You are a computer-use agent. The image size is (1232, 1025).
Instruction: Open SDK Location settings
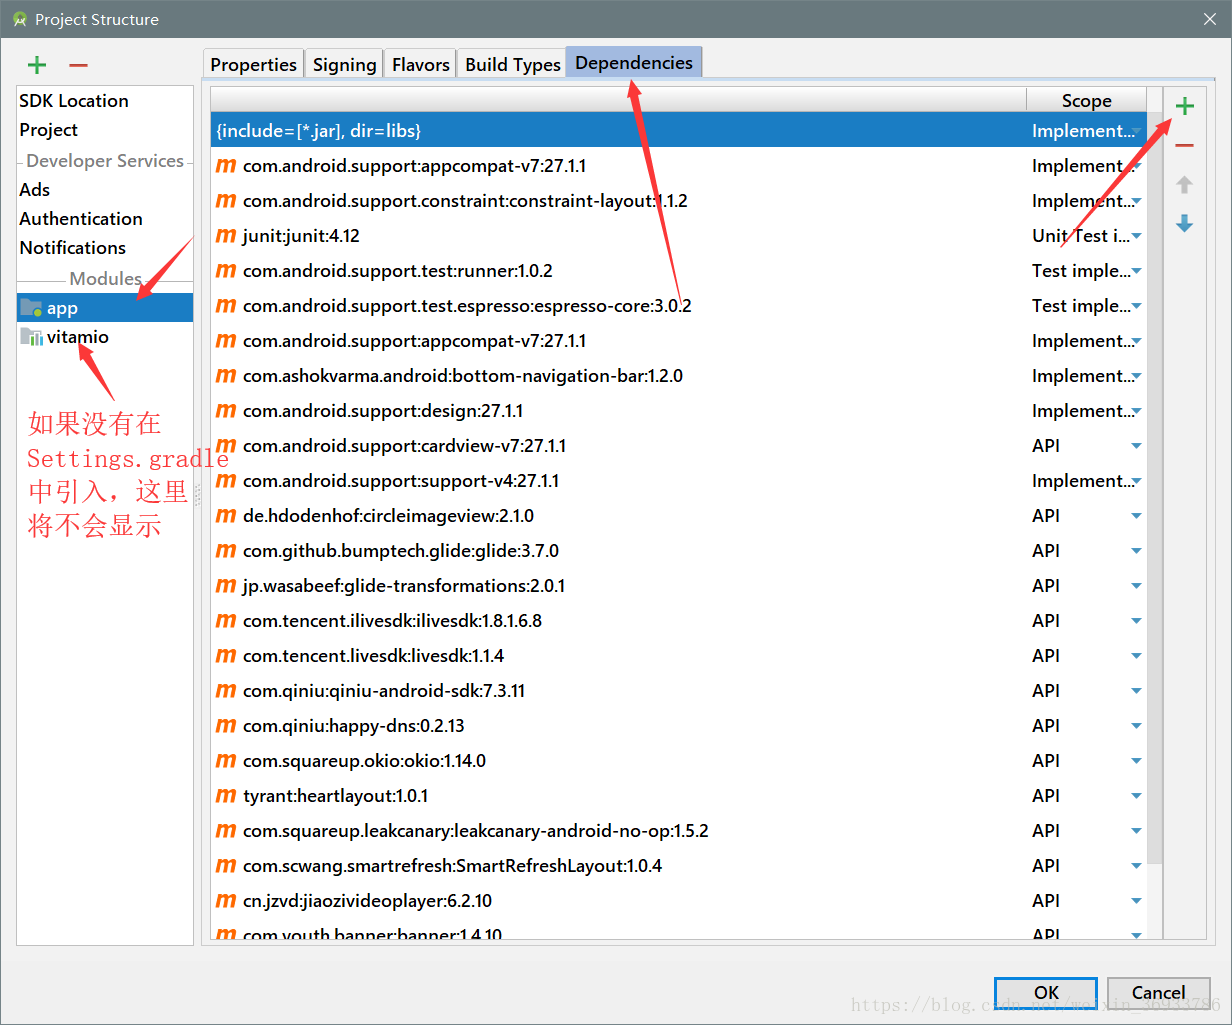(x=74, y=101)
